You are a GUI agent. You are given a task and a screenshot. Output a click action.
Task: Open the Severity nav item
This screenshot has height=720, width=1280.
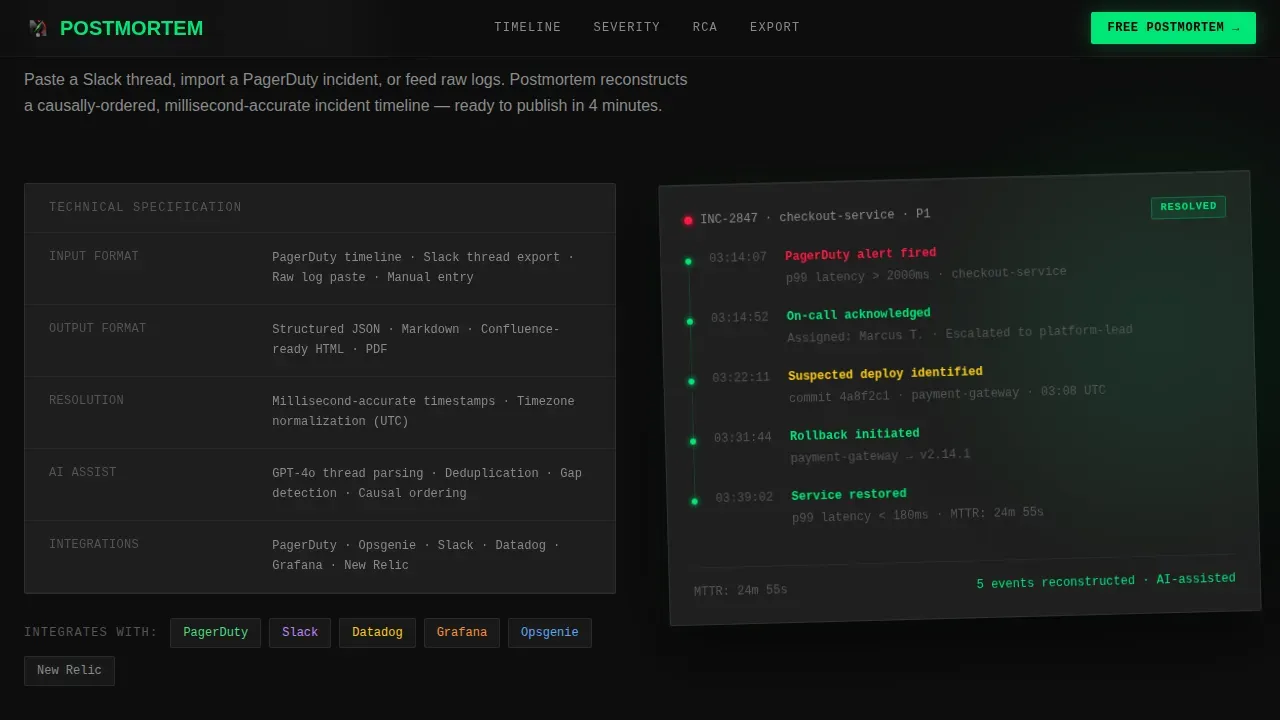[627, 27]
